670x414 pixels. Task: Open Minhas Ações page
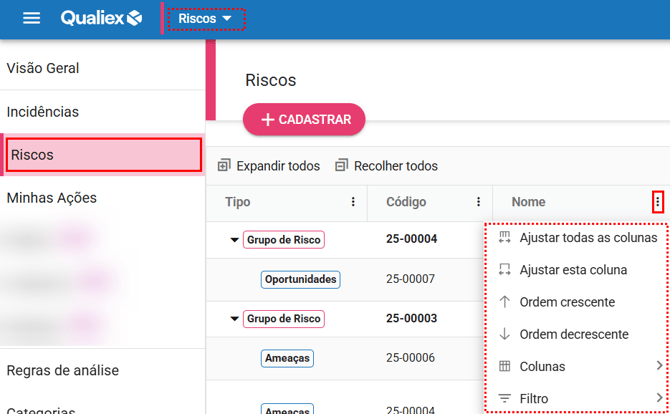[52, 198]
